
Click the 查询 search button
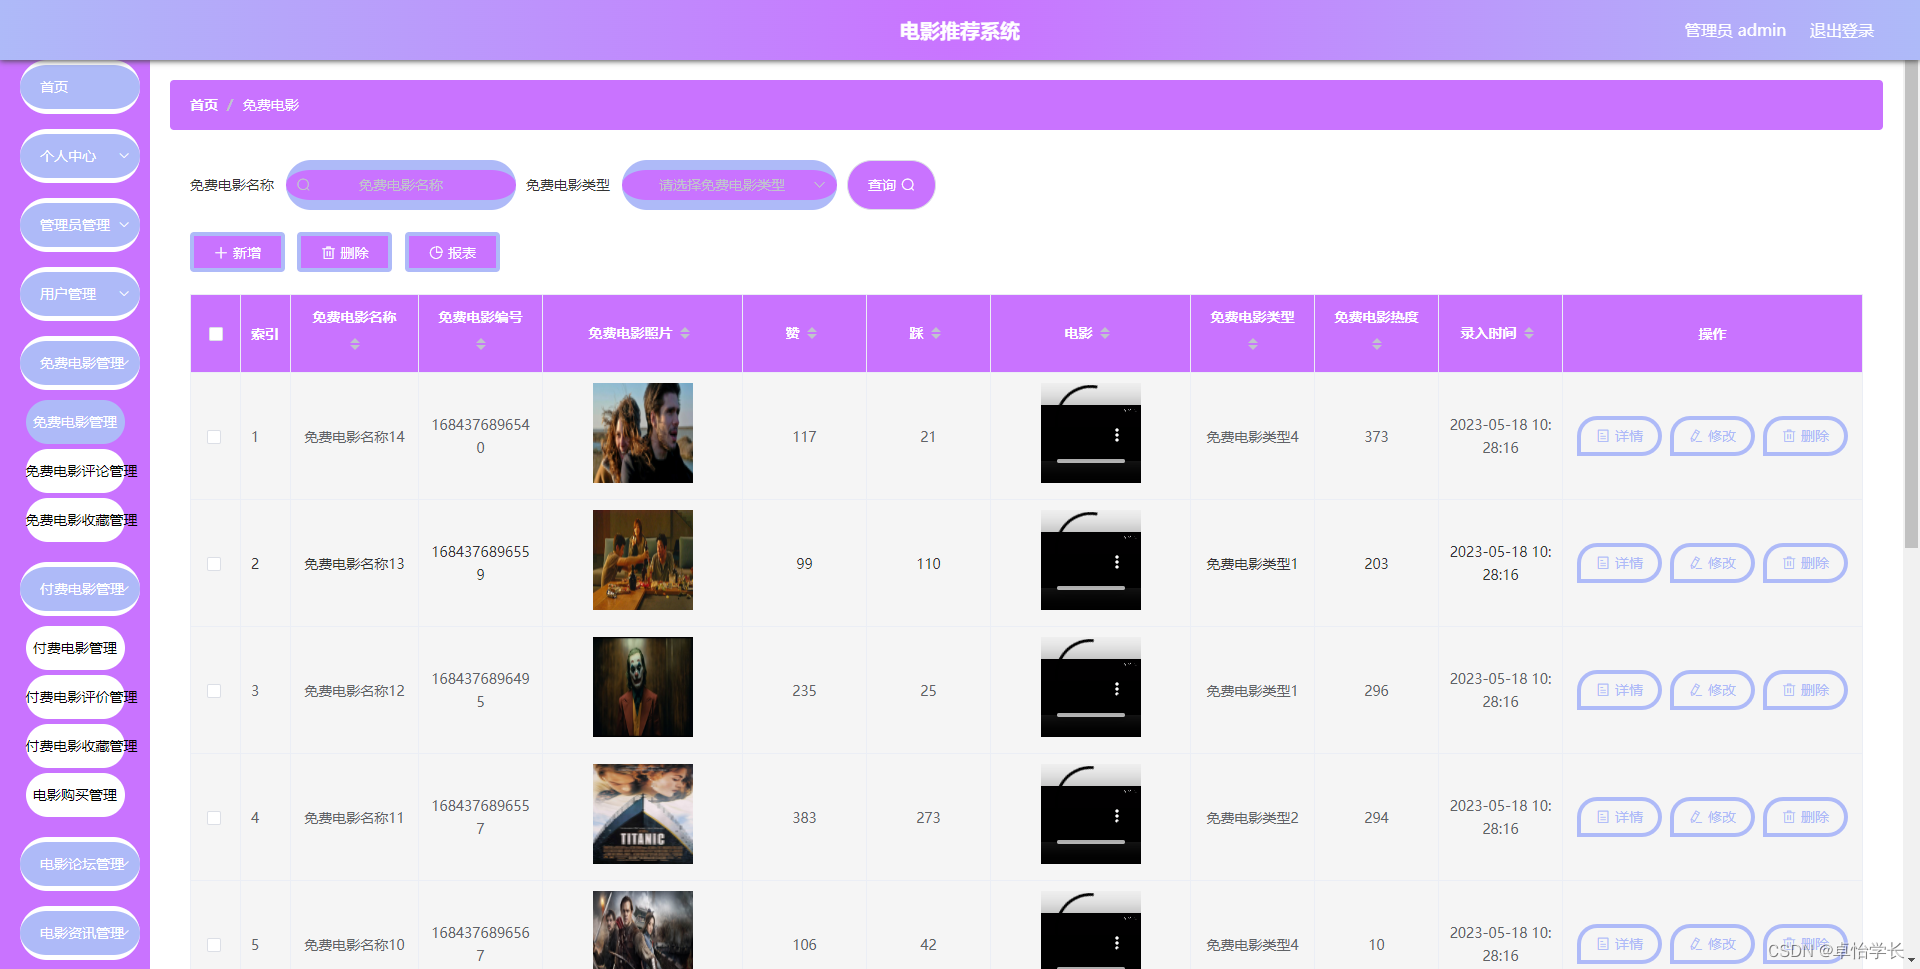coord(891,185)
